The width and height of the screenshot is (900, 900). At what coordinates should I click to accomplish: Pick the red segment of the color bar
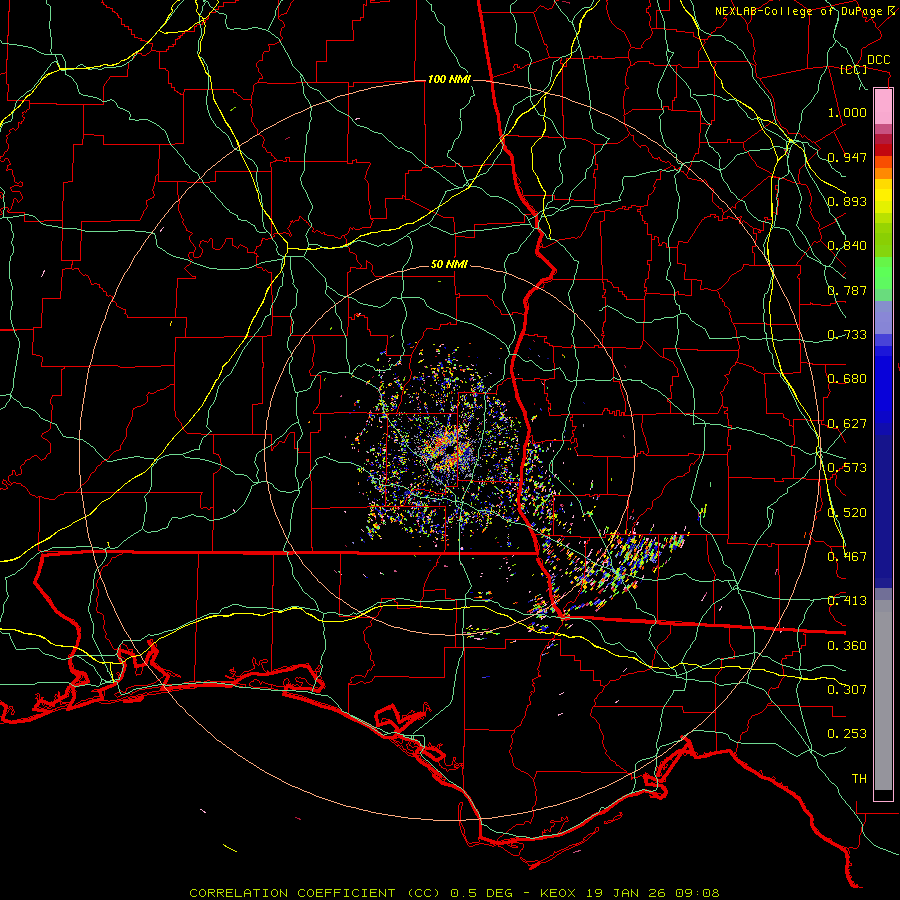[x=883, y=150]
